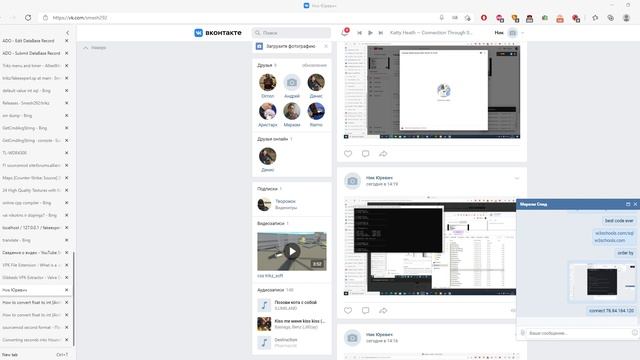
Task: Play the track Позови кота с собой
Action: (296, 302)
